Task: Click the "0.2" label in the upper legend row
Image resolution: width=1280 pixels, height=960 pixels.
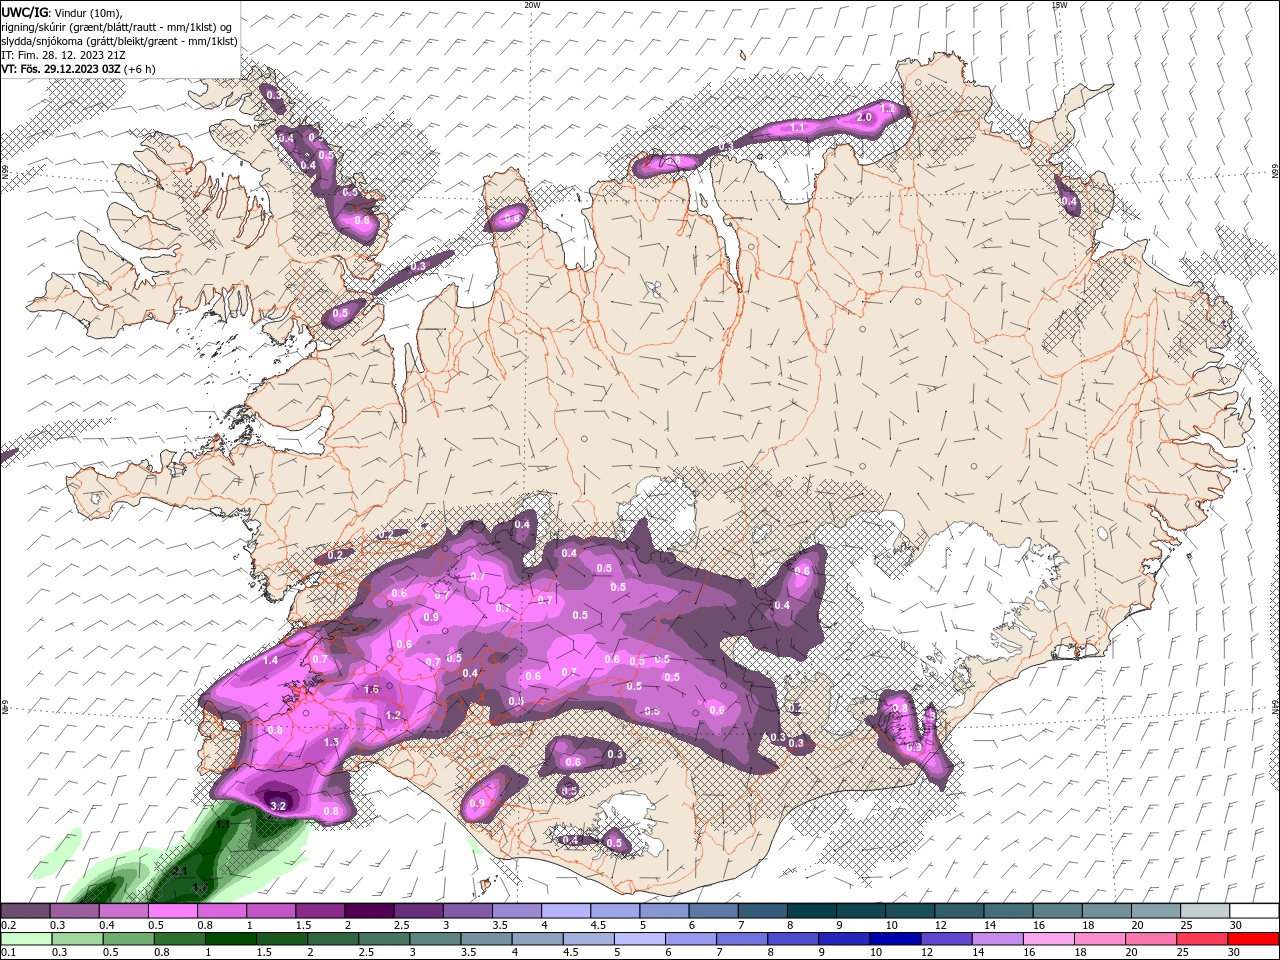Action: pyautogui.click(x=9, y=925)
